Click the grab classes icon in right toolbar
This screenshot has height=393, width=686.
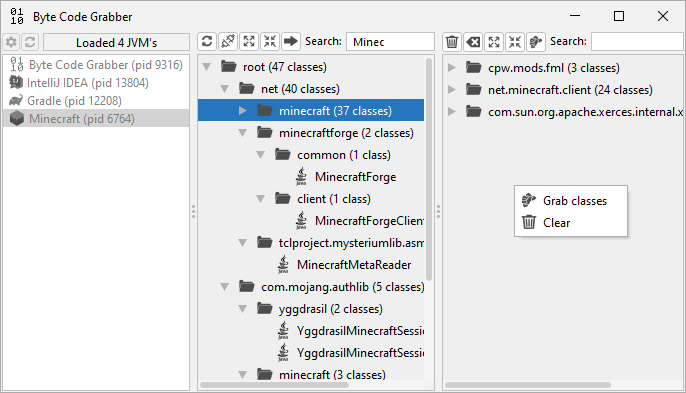pyautogui.click(x=536, y=42)
